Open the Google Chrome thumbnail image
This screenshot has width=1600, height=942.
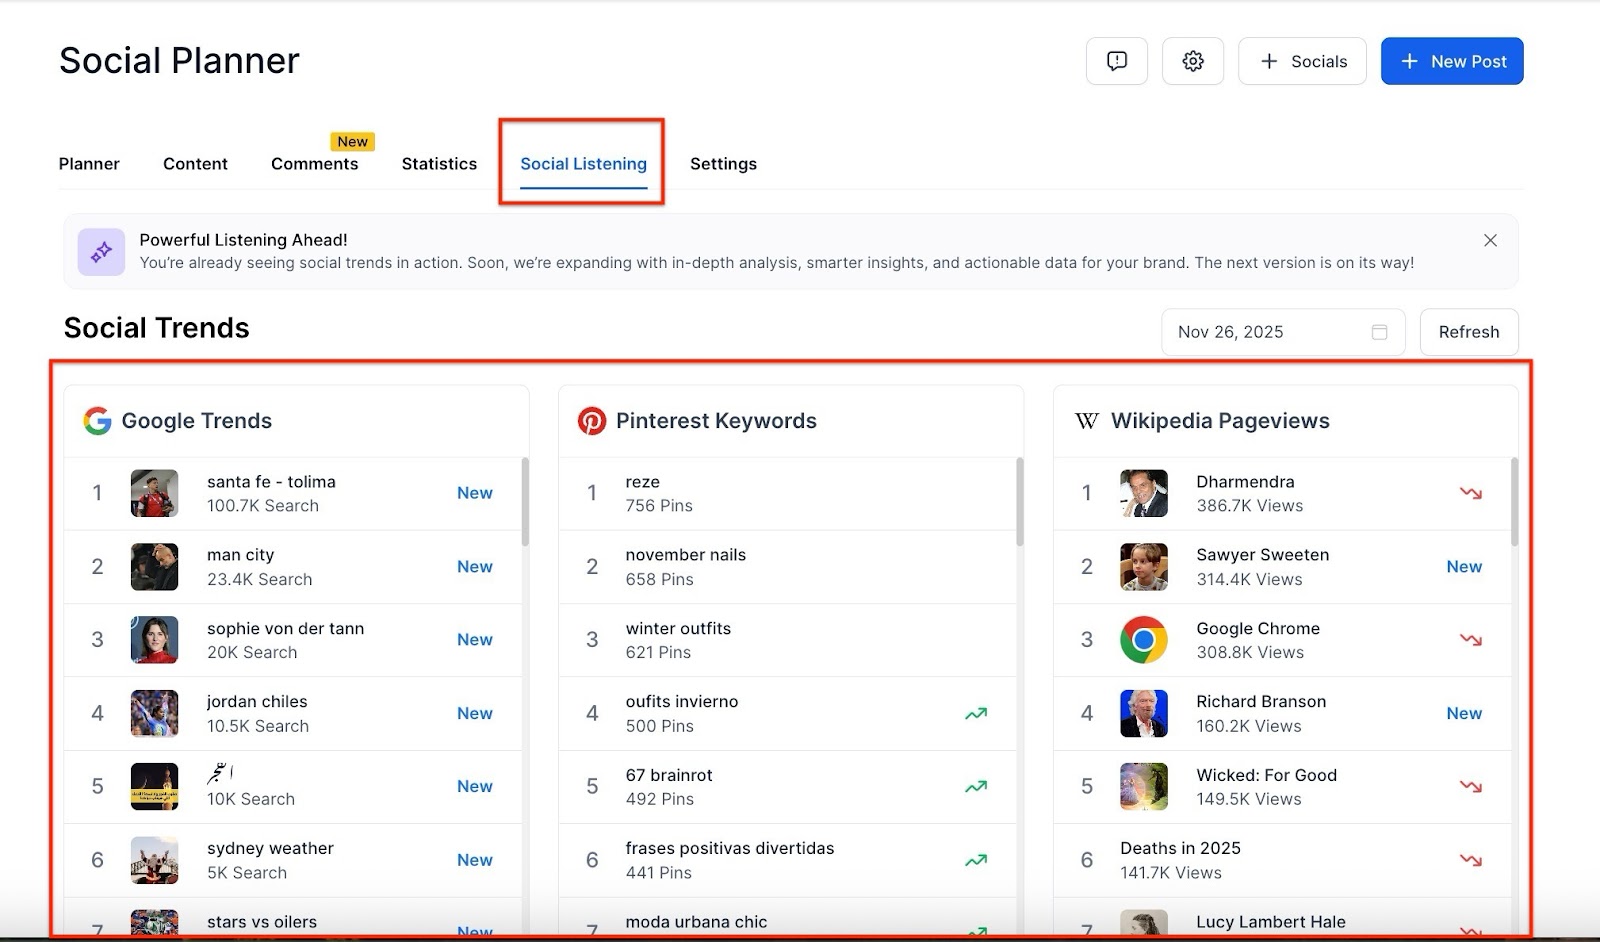click(1143, 640)
